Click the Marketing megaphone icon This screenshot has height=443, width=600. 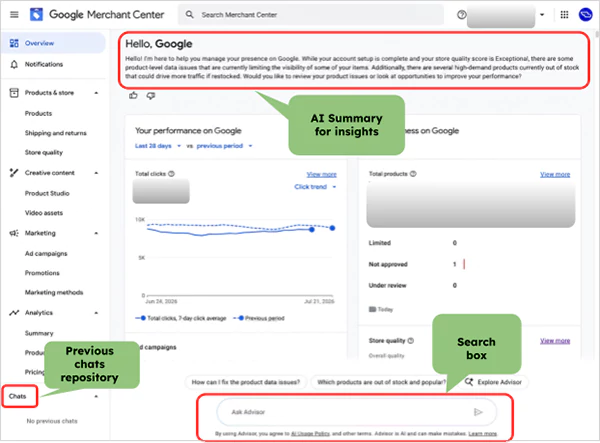tap(14, 233)
